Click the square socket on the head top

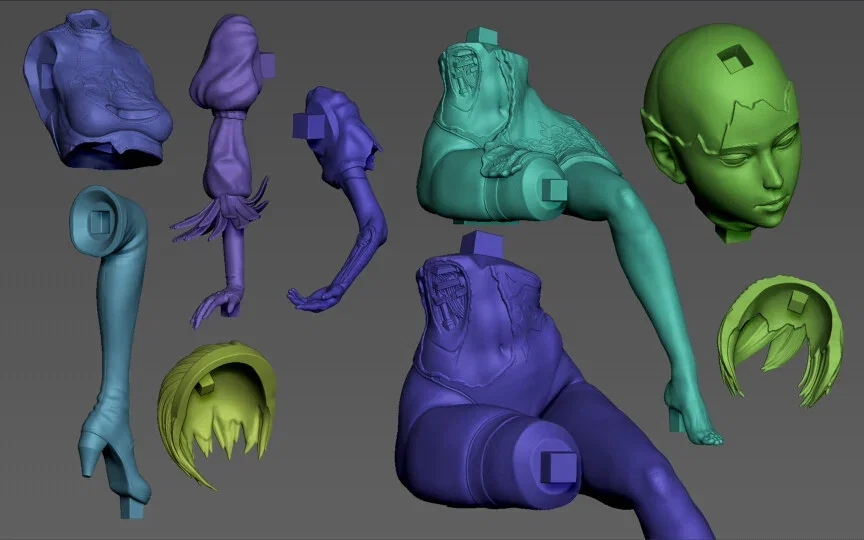pyautogui.click(x=734, y=60)
